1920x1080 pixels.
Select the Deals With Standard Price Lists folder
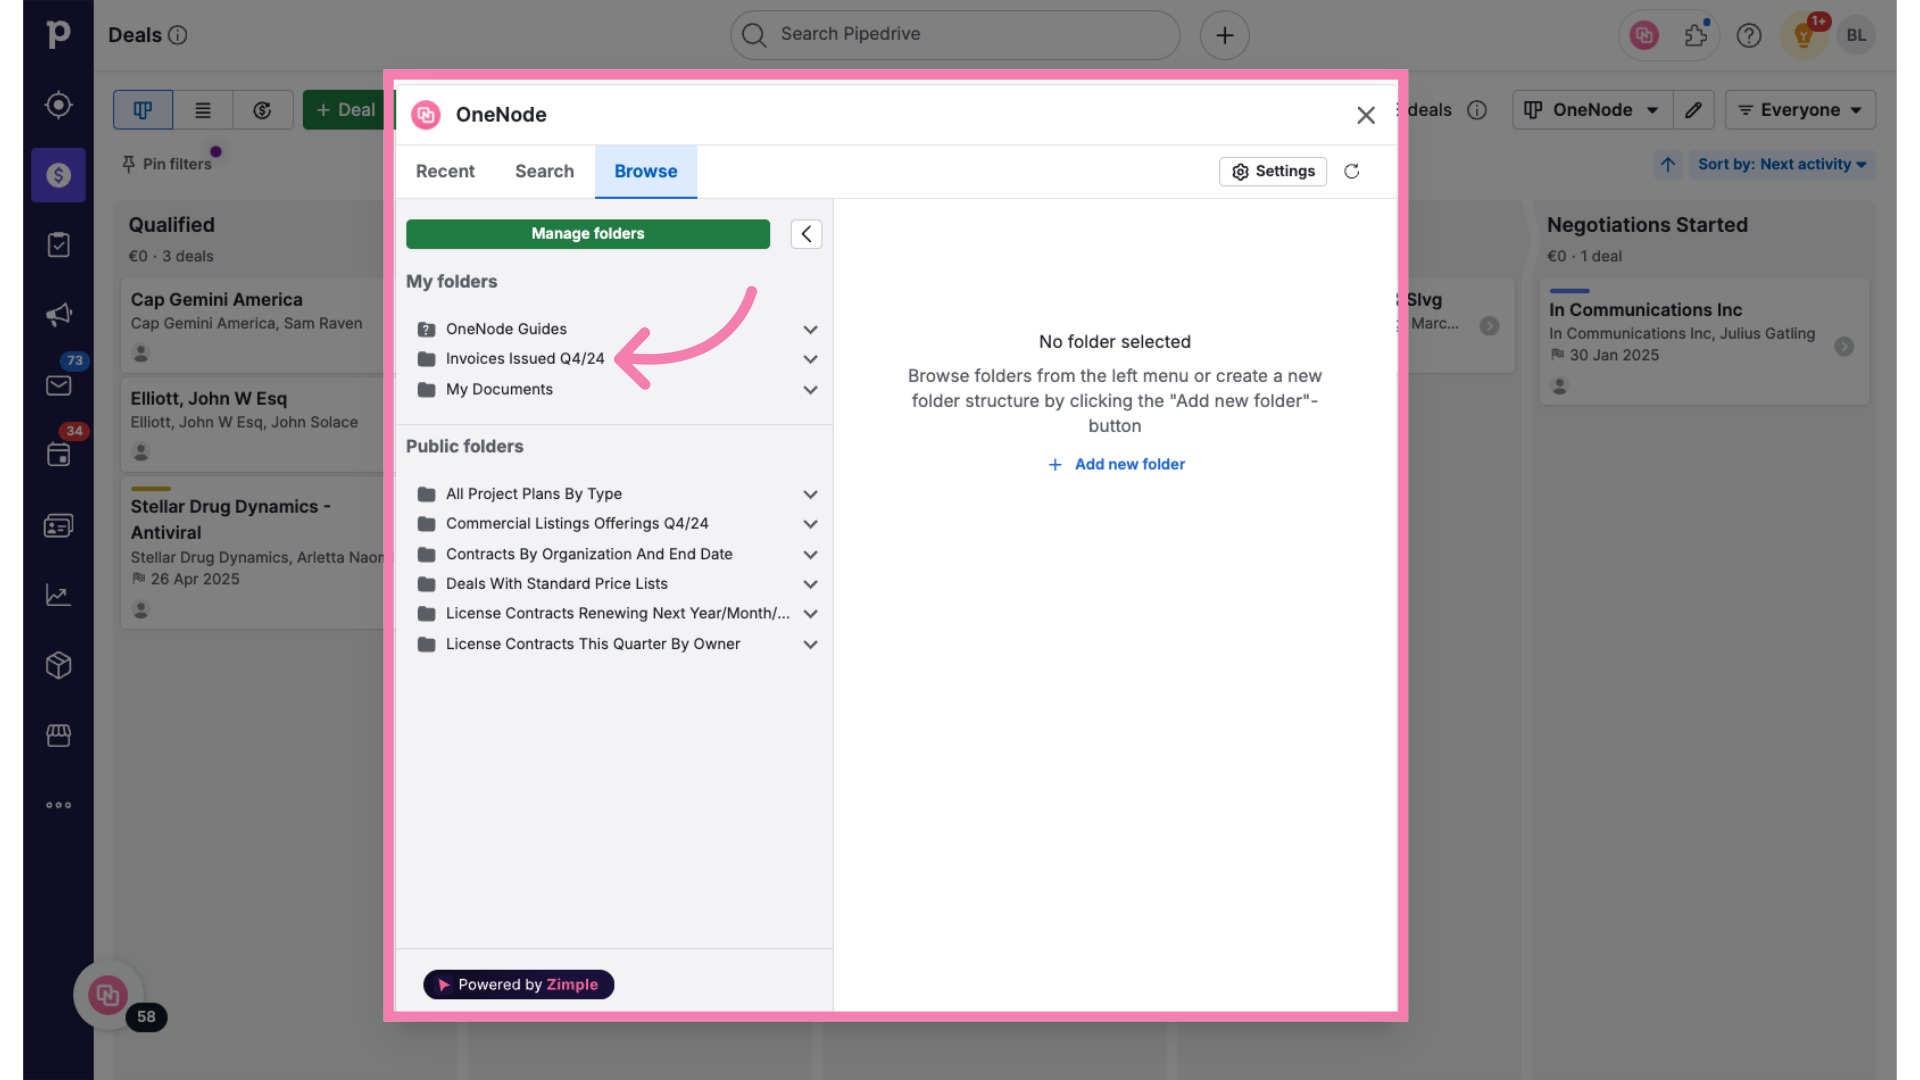click(555, 583)
